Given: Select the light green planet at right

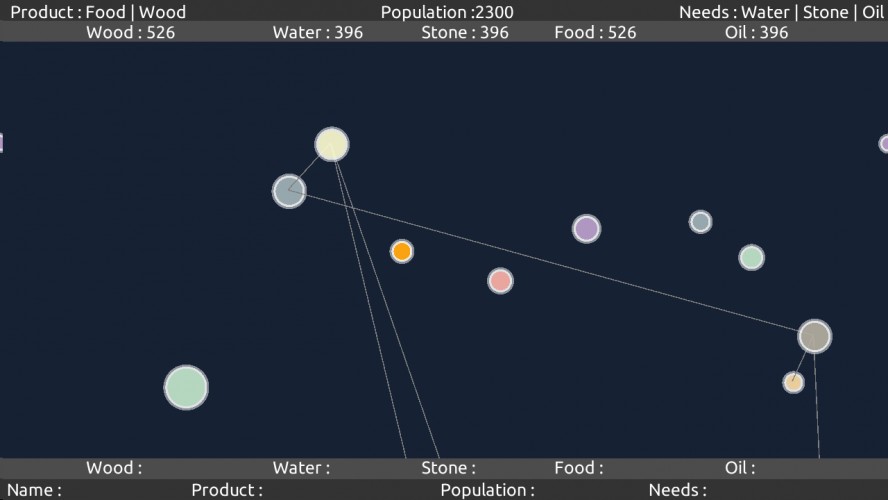Looking at the screenshot, I should pos(752,258).
